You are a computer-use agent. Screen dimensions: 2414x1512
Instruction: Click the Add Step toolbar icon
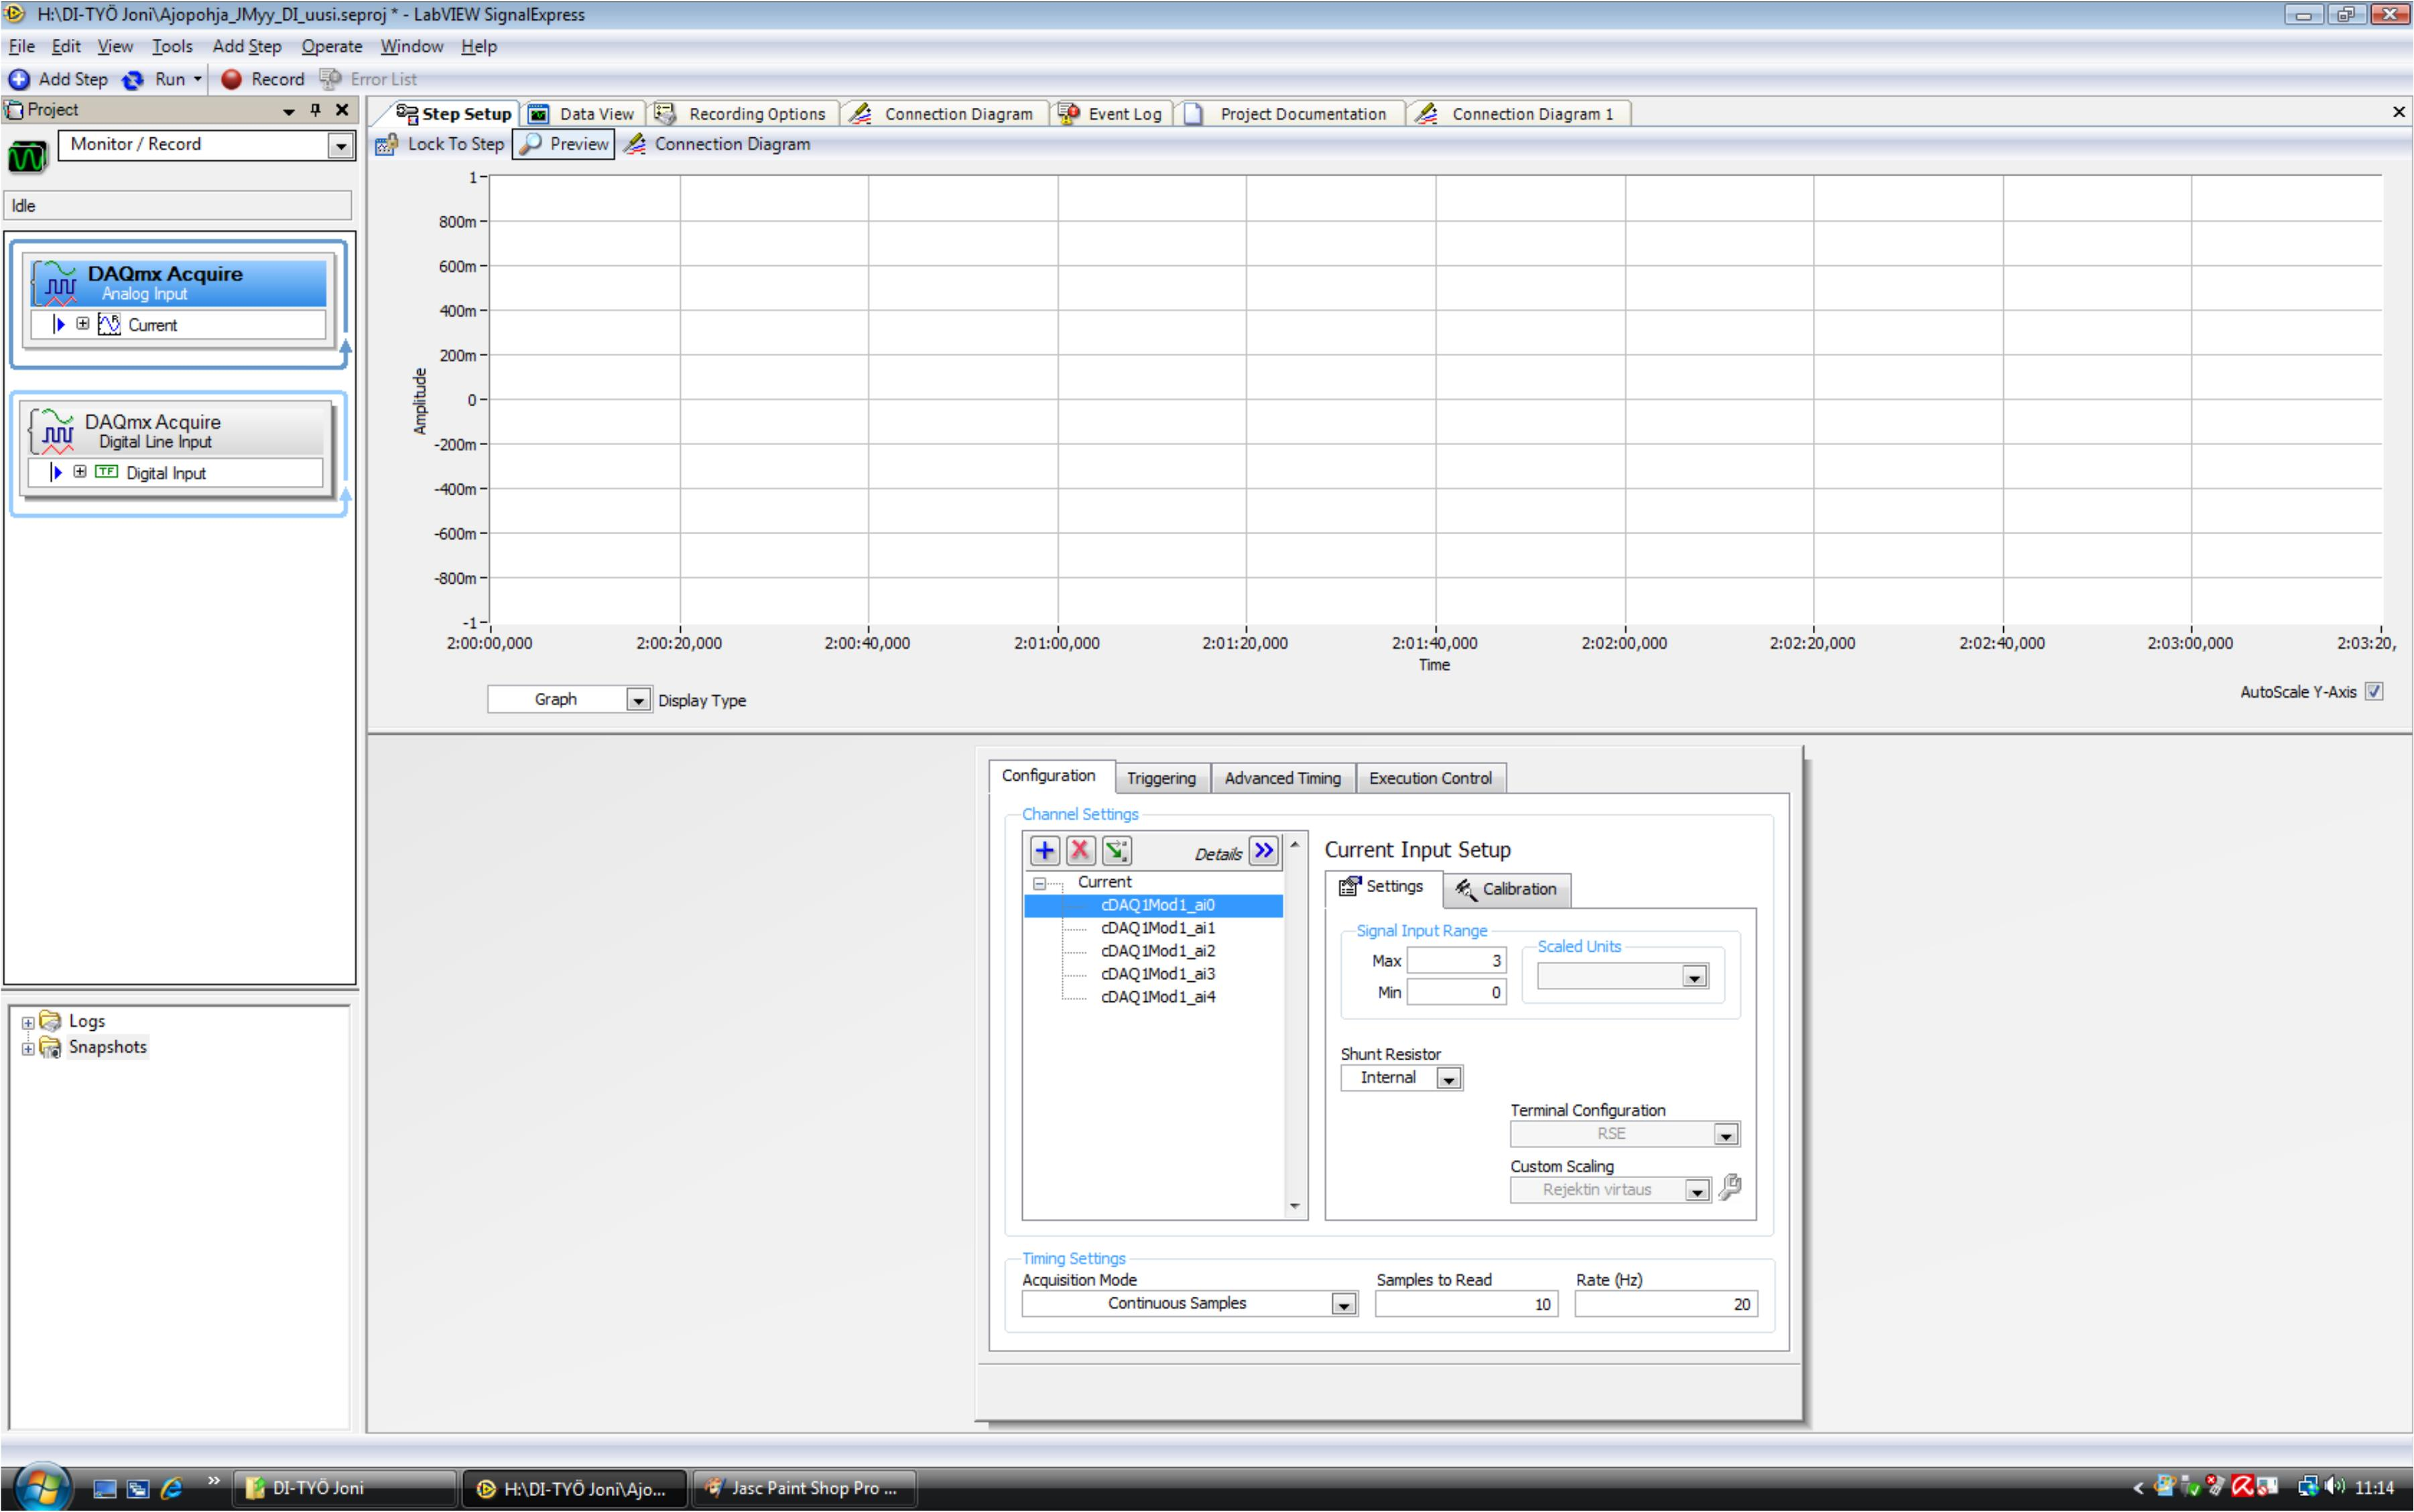19,79
